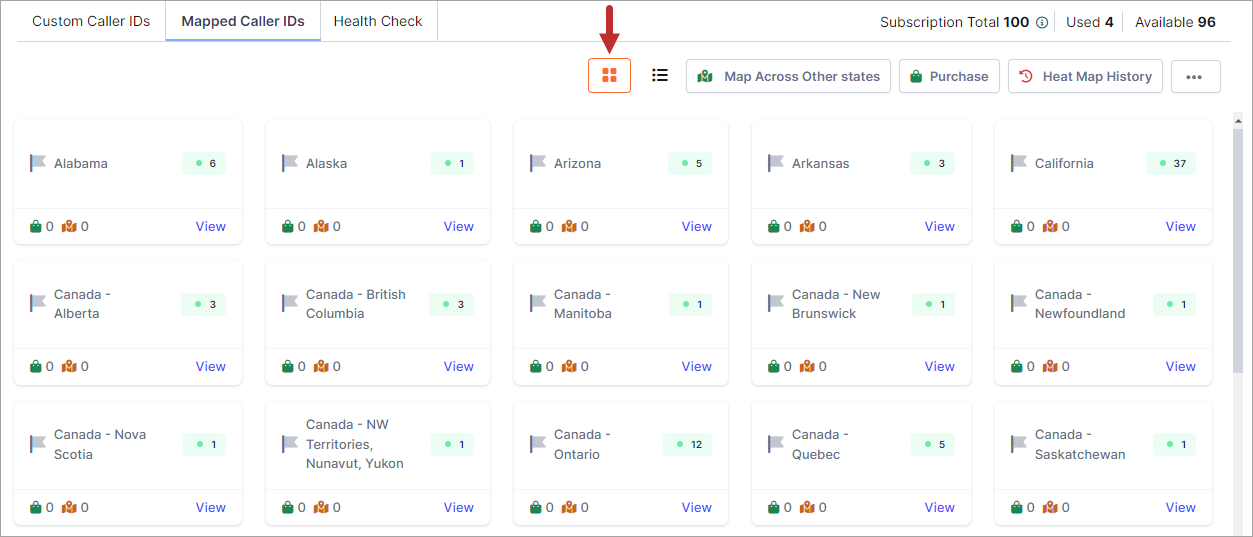The height and width of the screenshot is (537, 1253).
Task: Click Map Across Other states button
Action: tap(788, 76)
